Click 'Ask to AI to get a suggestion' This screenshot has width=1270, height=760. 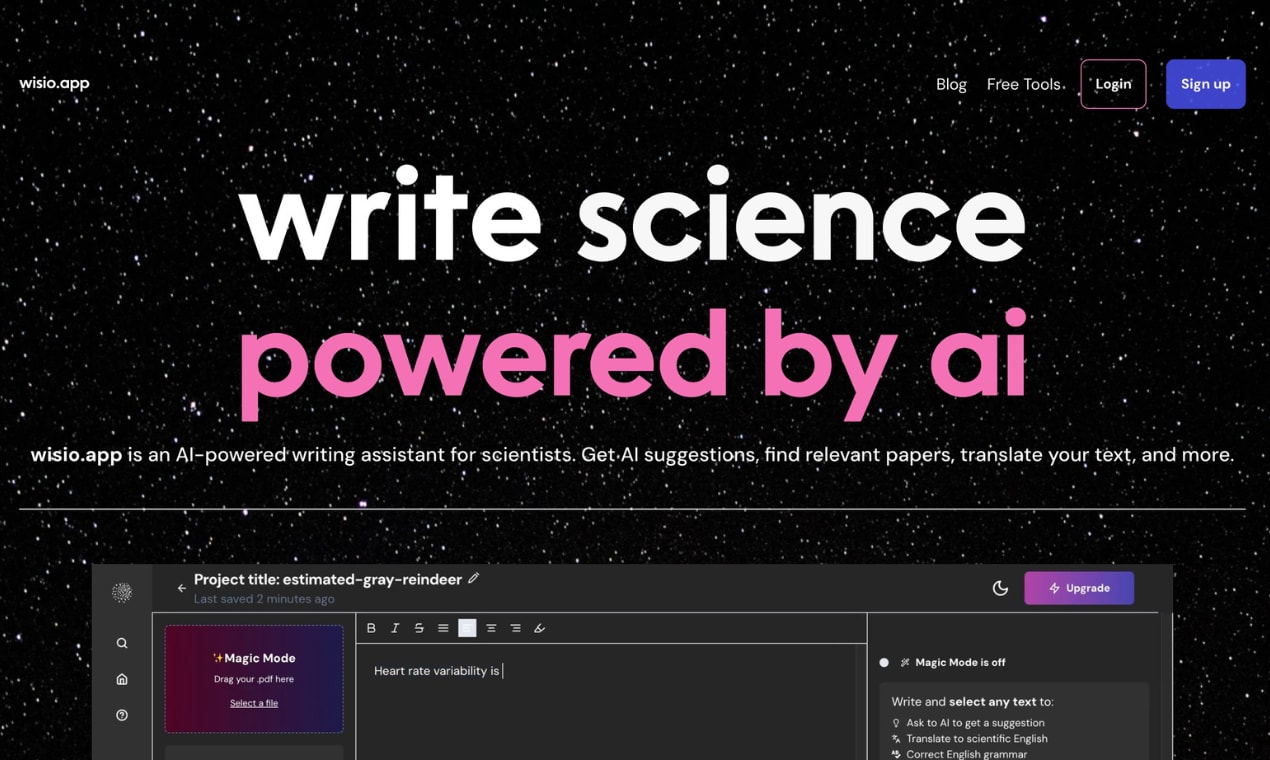tap(975, 722)
